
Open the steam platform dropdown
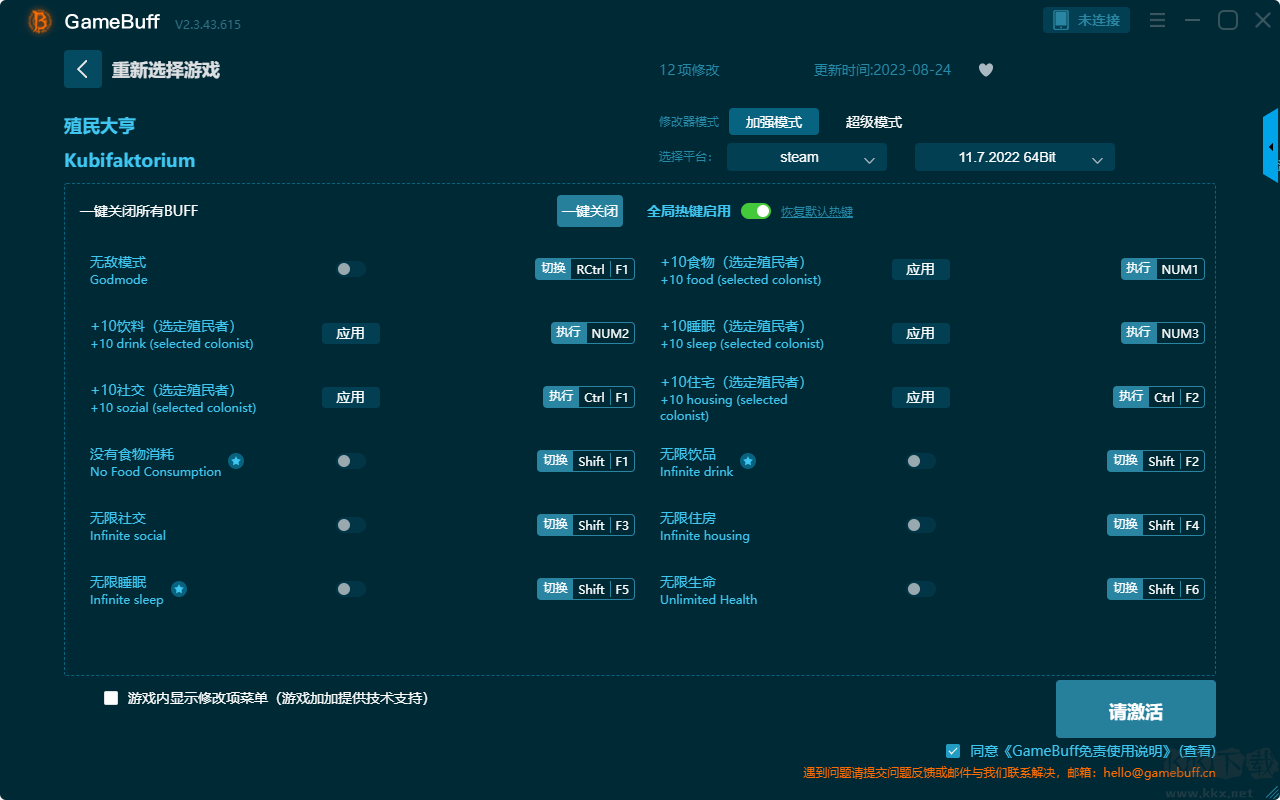(x=807, y=157)
